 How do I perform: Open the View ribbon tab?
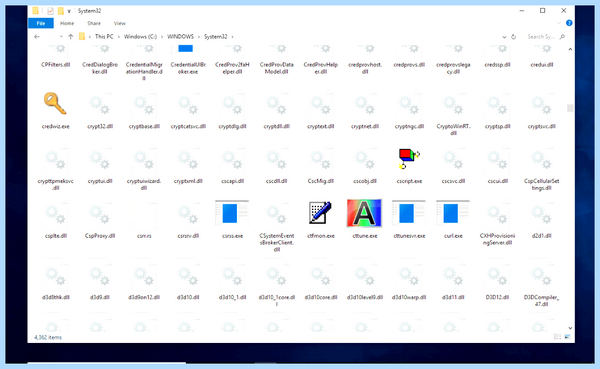[119, 23]
